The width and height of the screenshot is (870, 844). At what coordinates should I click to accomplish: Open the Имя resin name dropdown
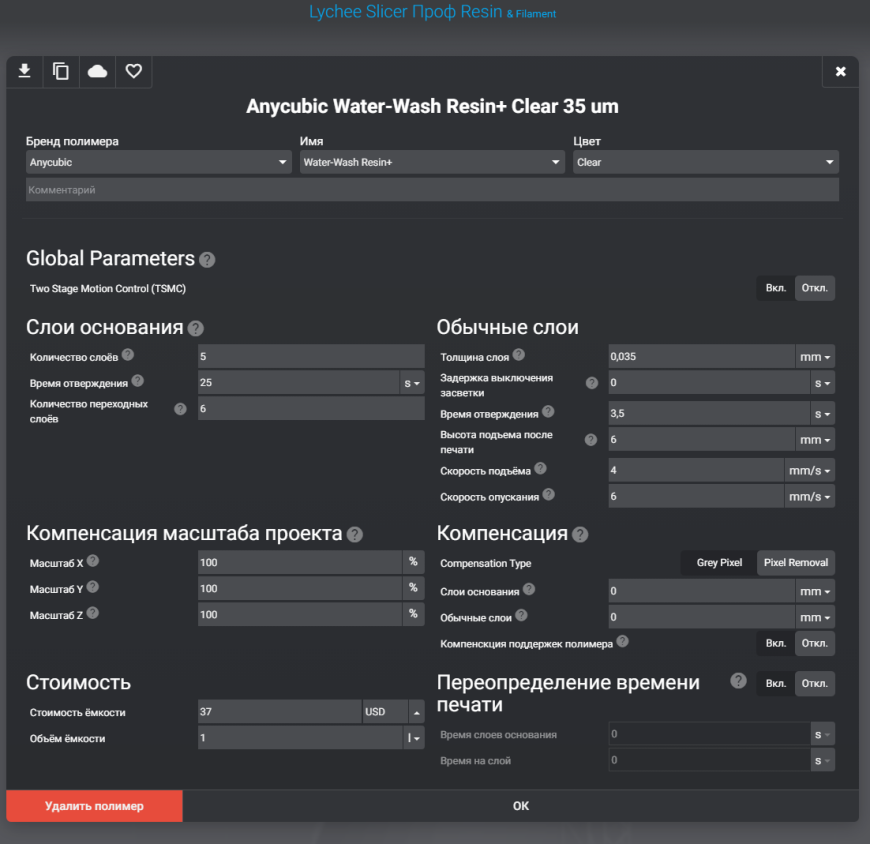[x=432, y=162]
